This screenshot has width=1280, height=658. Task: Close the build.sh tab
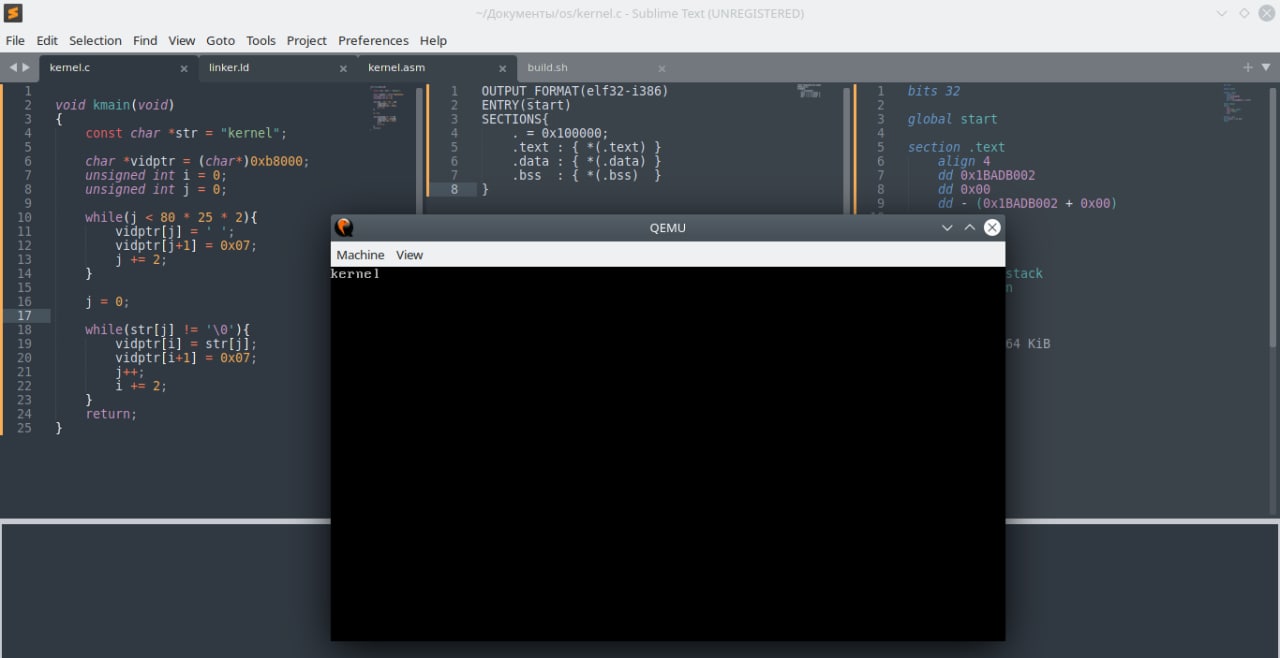[663, 69]
